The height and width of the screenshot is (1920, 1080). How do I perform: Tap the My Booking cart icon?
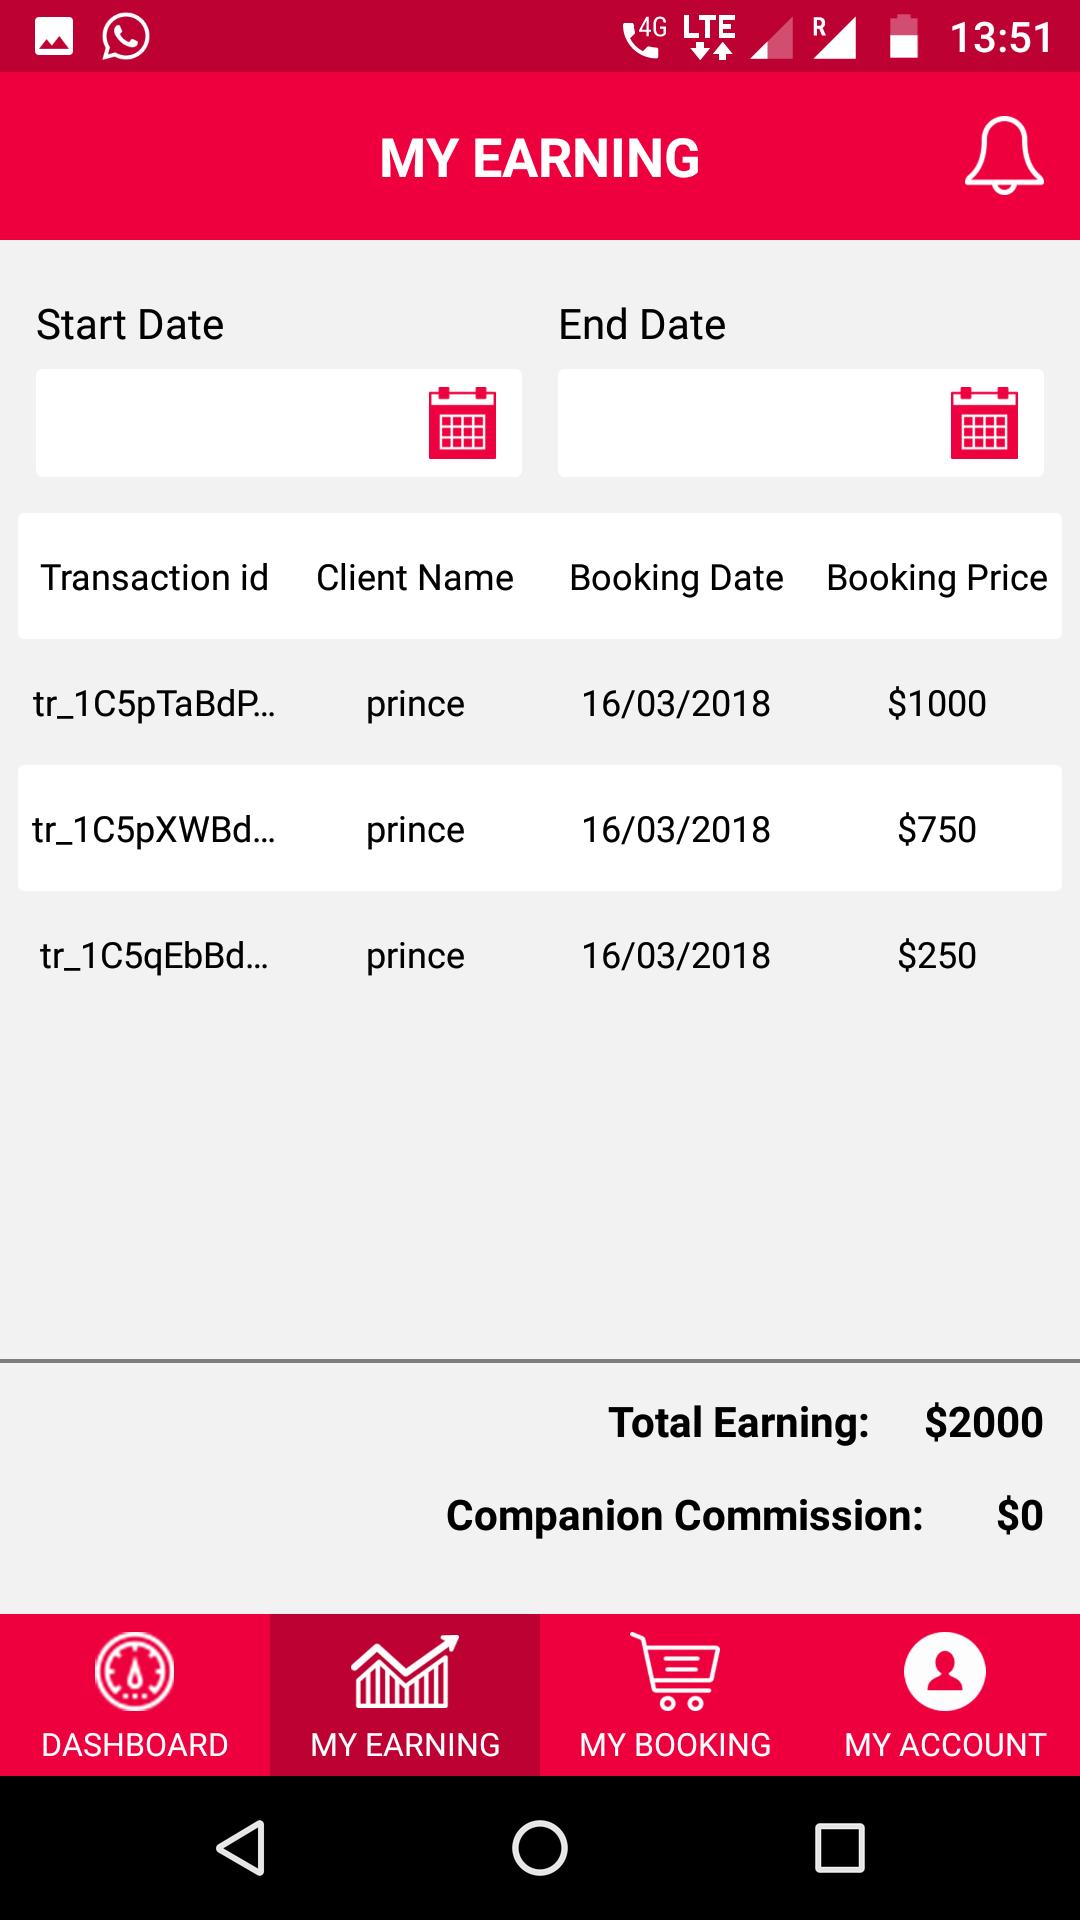click(675, 1672)
